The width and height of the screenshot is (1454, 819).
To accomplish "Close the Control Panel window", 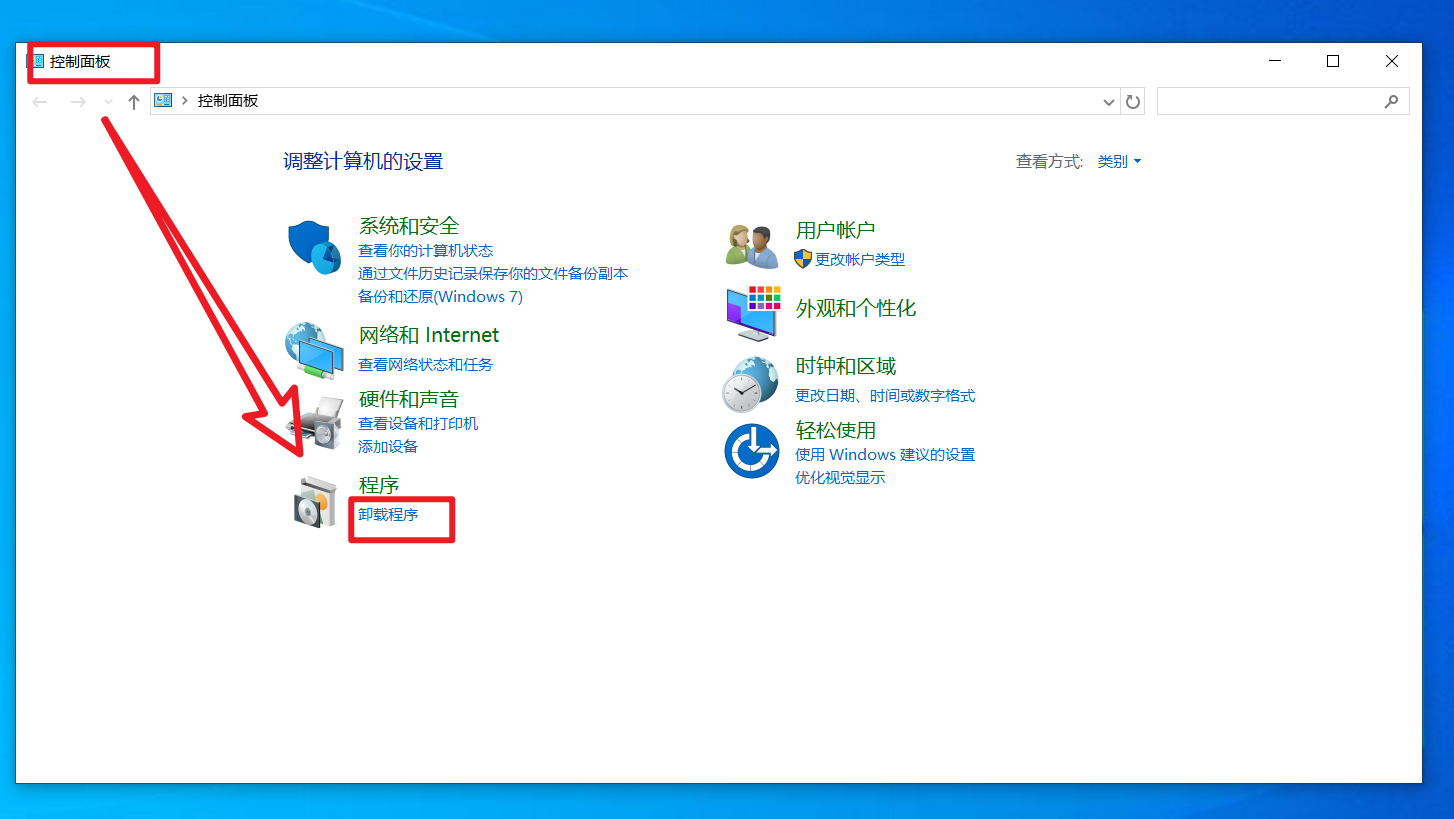I will (1392, 61).
